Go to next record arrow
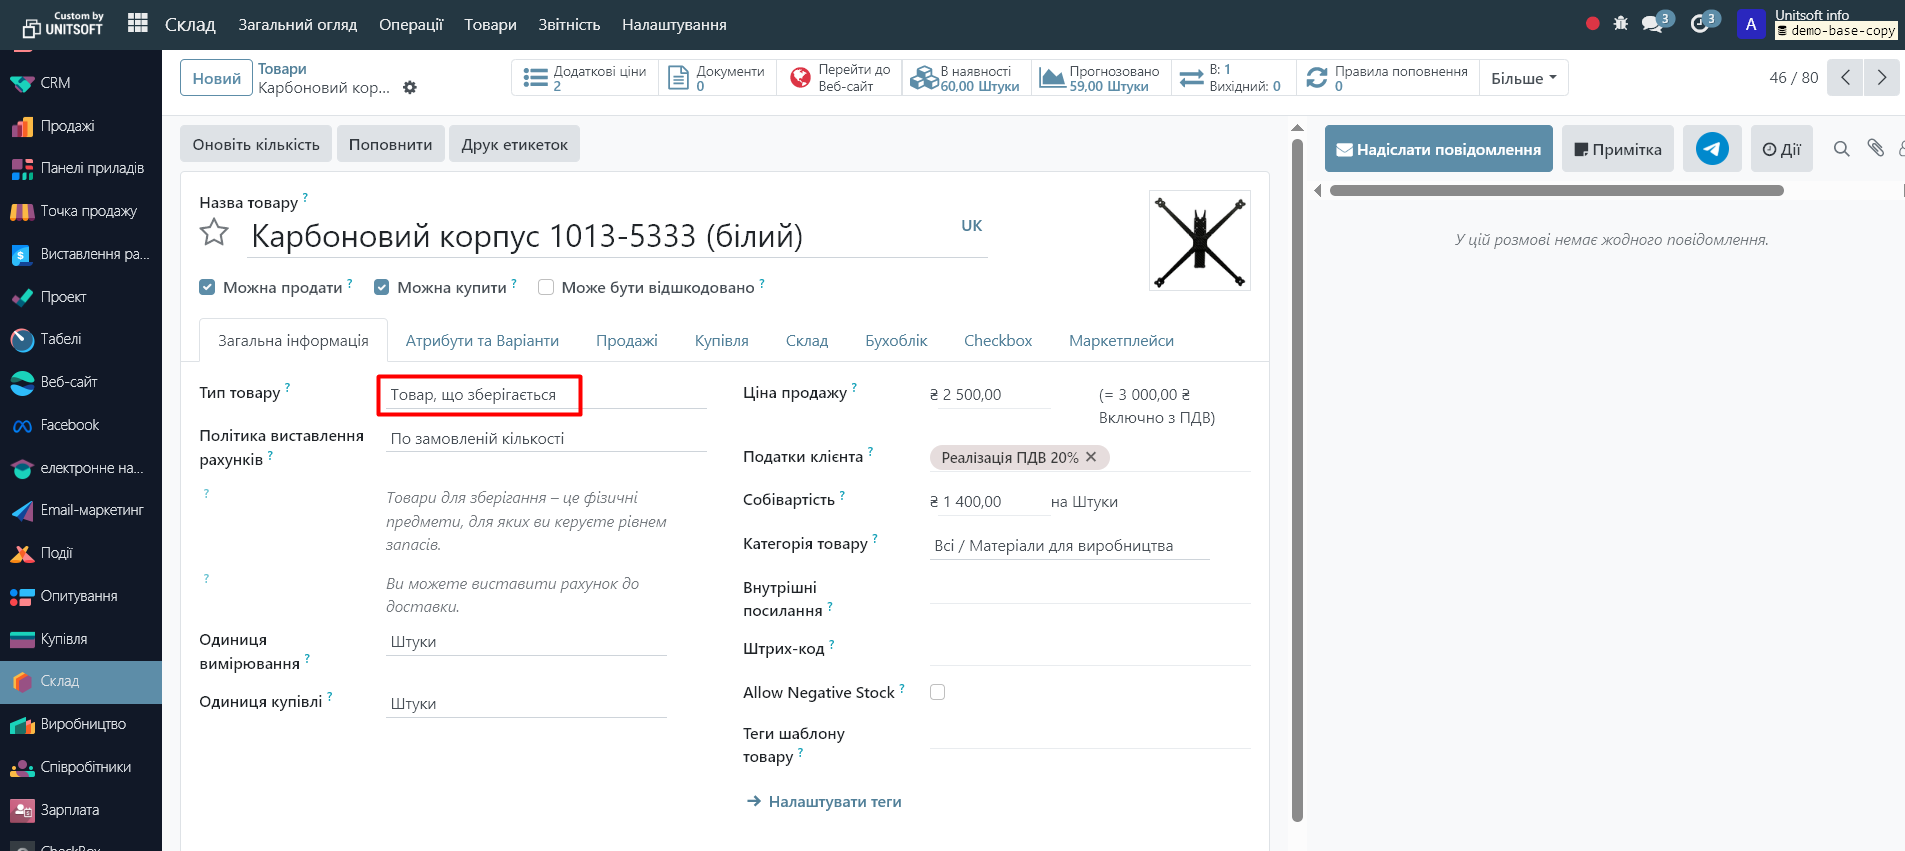Viewport: 1905px width, 851px height. coord(1881,78)
